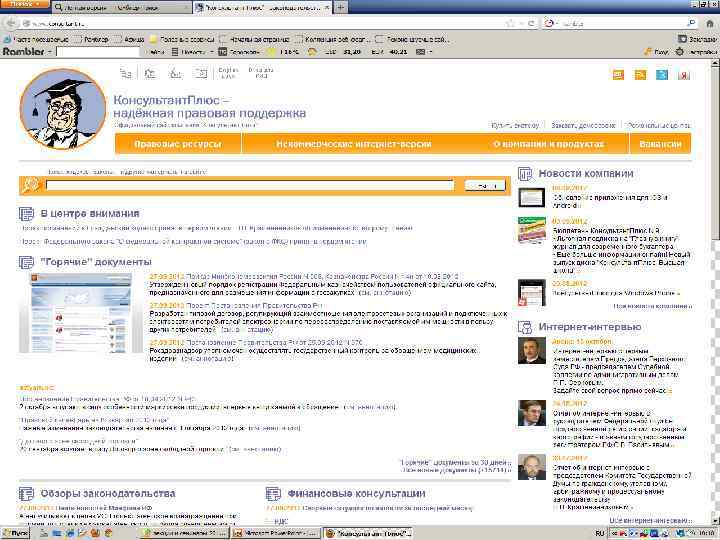Open the Правовые ресурсы menu
This screenshot has width=720, height=540.
click(x=178, y=144)
